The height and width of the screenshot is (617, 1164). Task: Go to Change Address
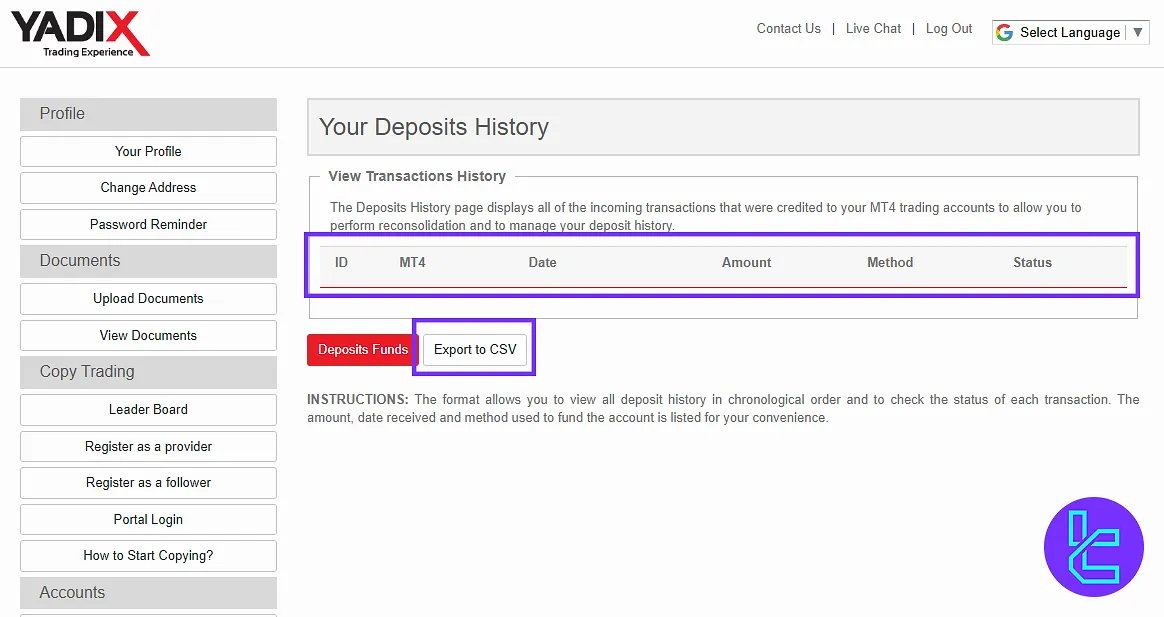pyautogui.click(x=148, y=188)
